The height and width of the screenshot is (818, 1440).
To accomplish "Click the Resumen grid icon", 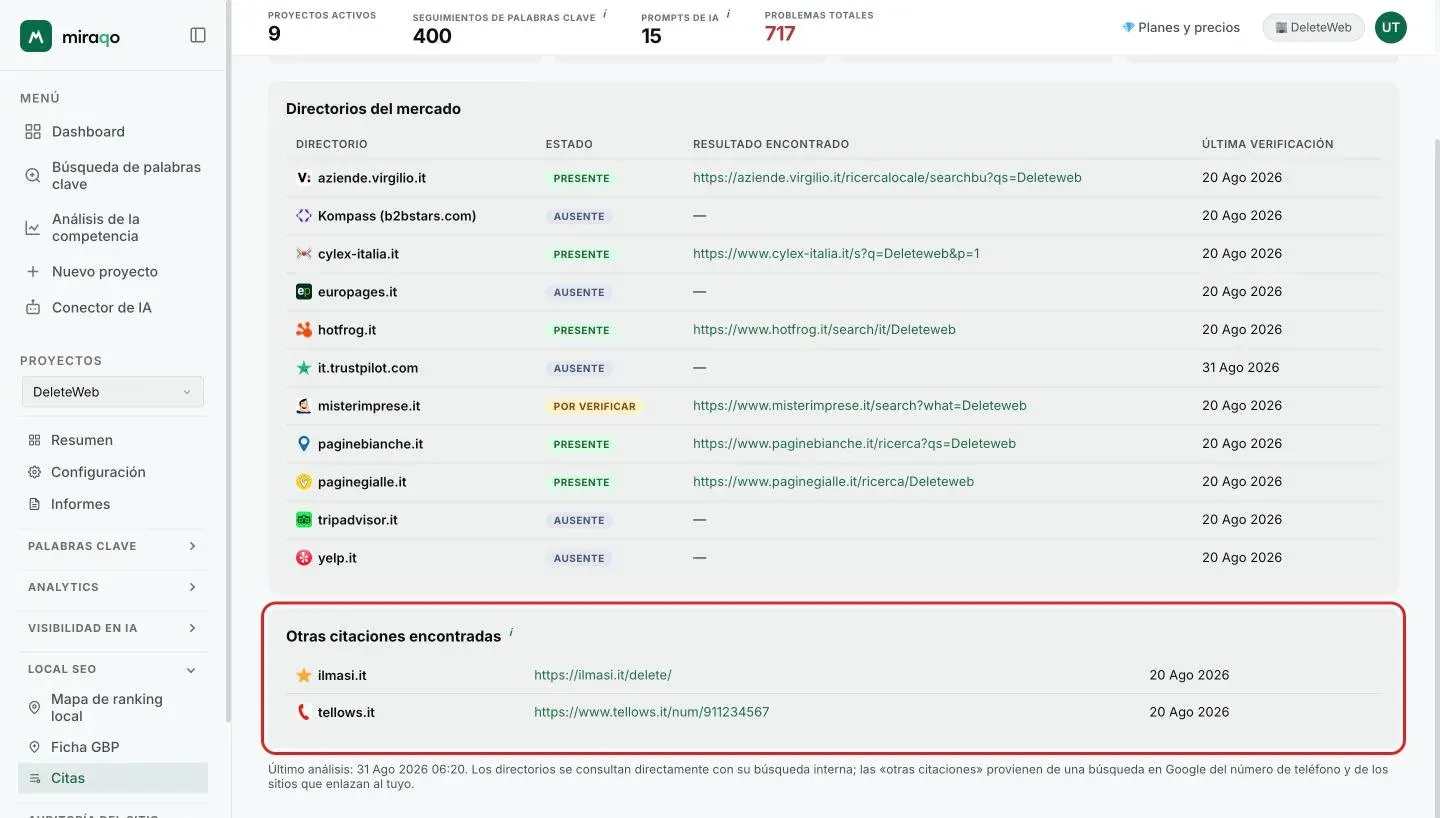I will [x=34, y=440].
